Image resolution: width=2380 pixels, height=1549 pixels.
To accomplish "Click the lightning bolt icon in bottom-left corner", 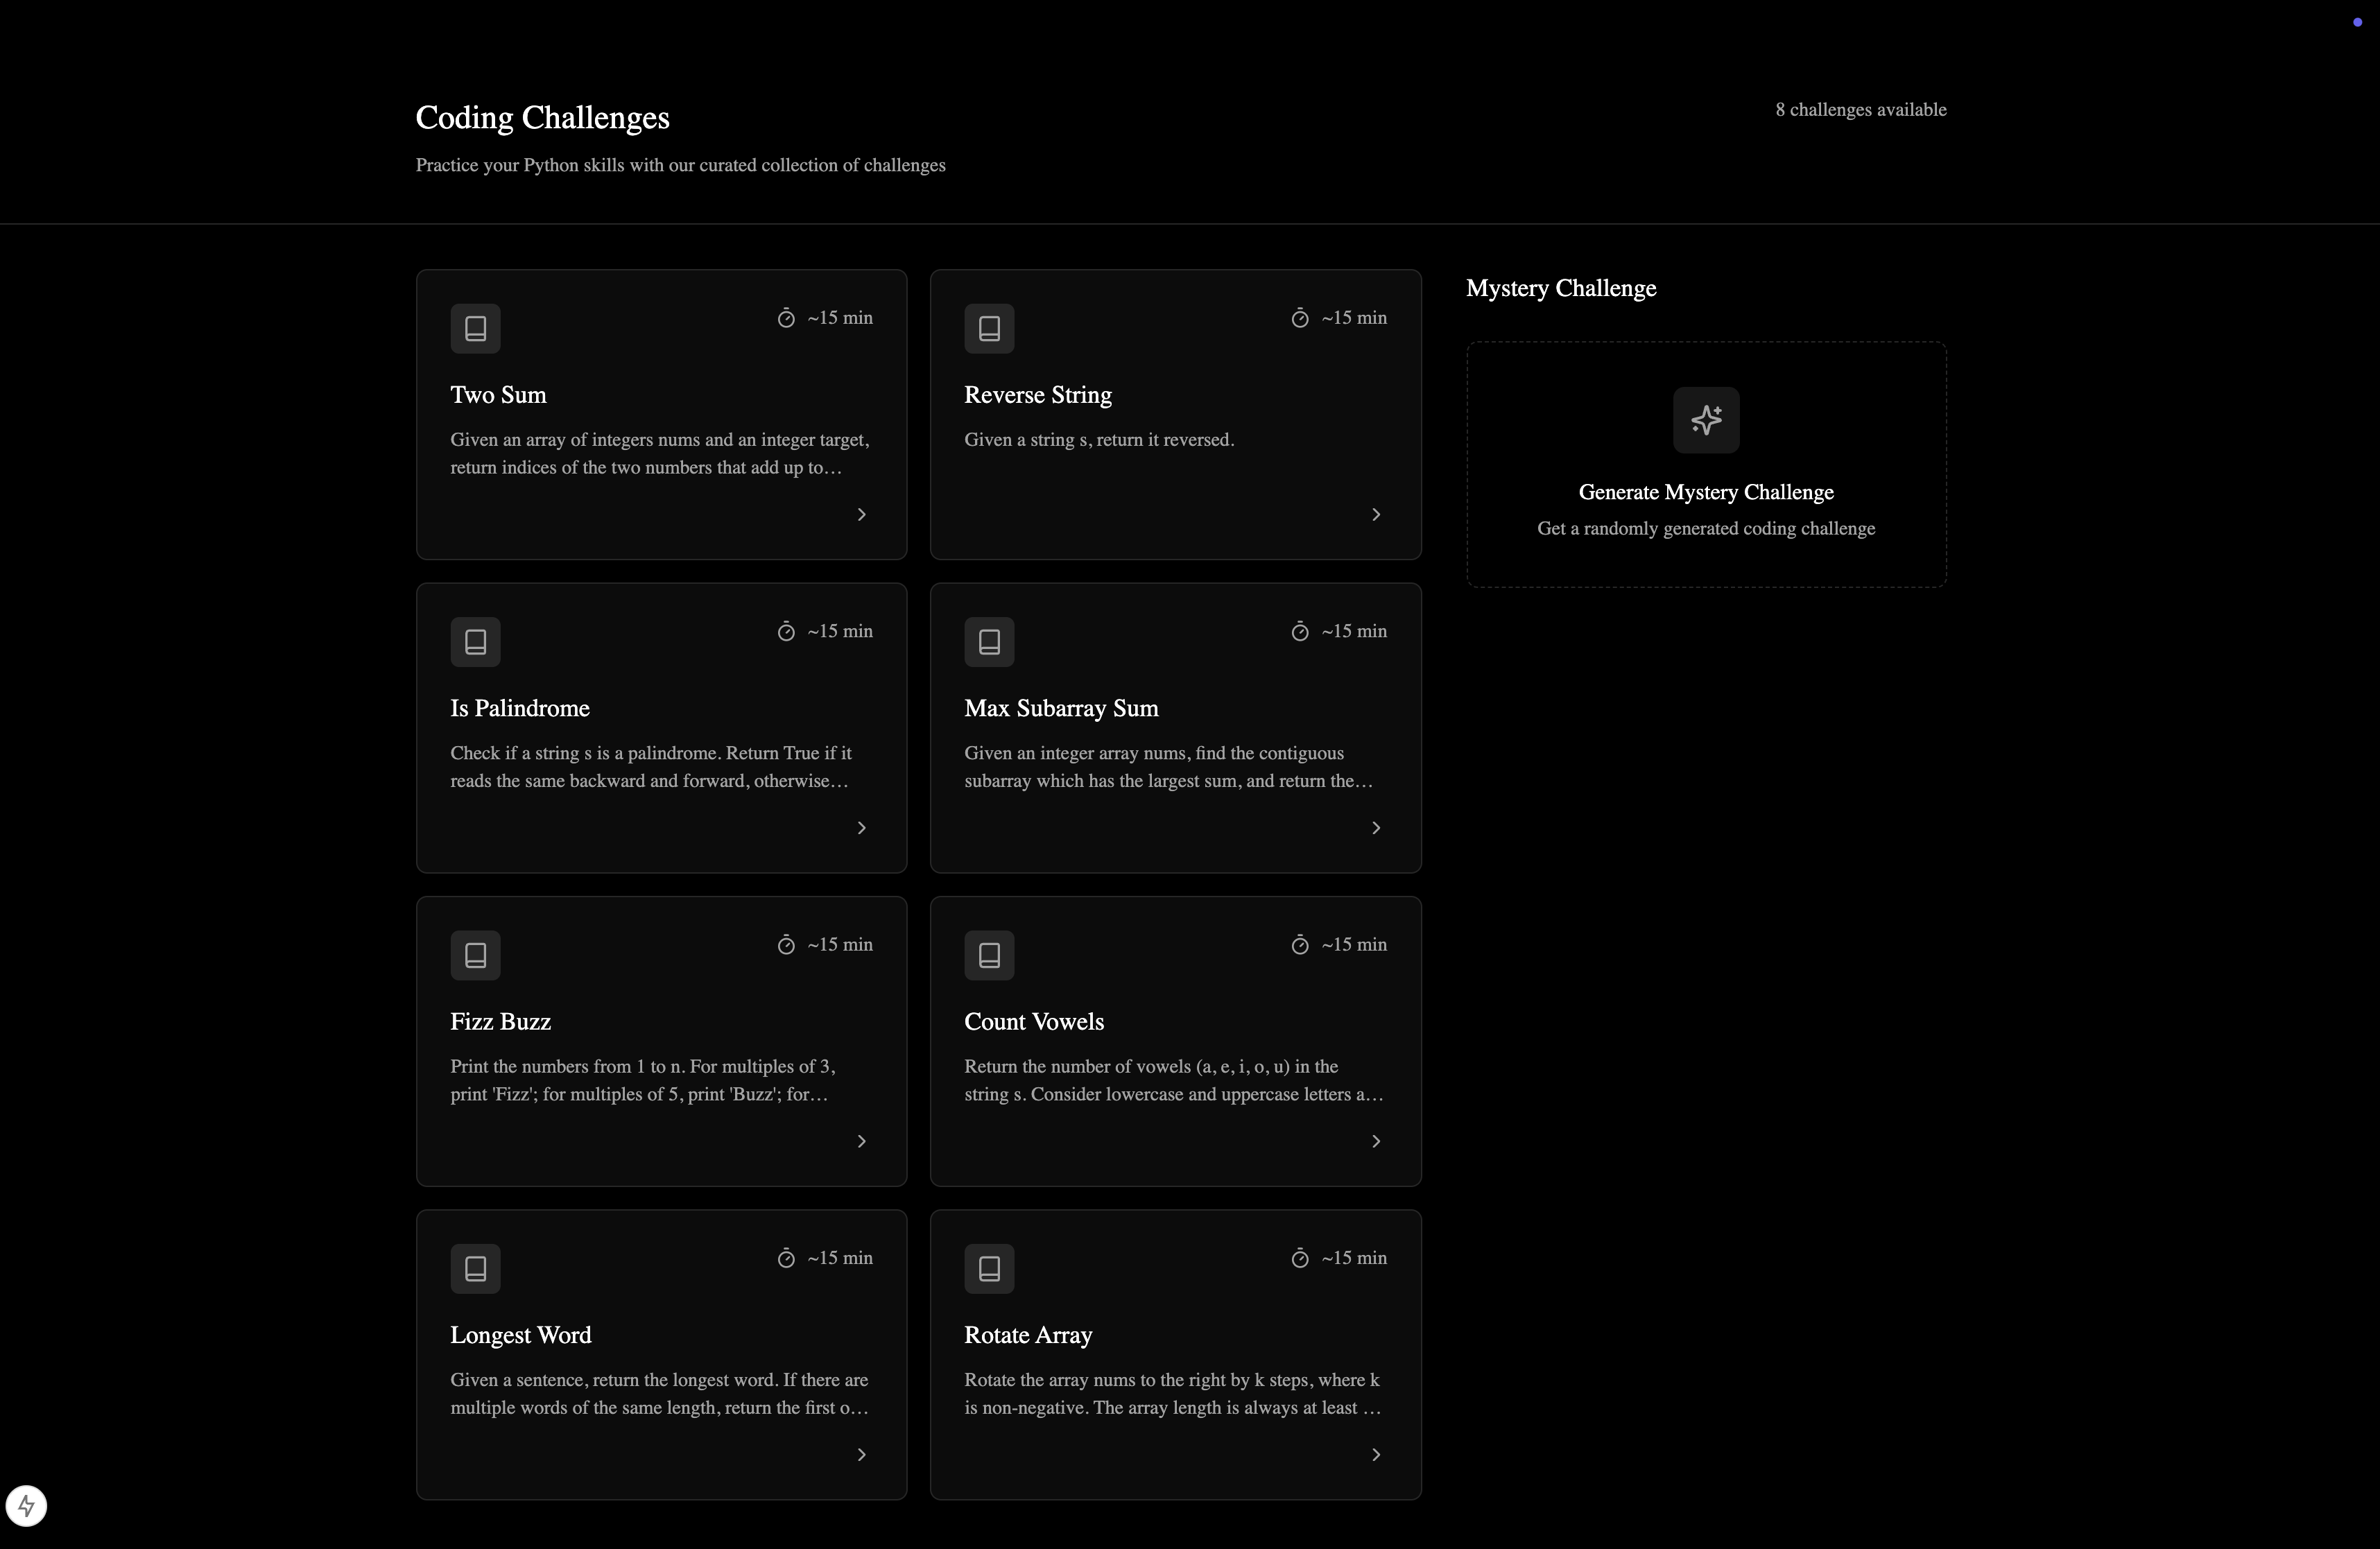I will [26, 1505].
